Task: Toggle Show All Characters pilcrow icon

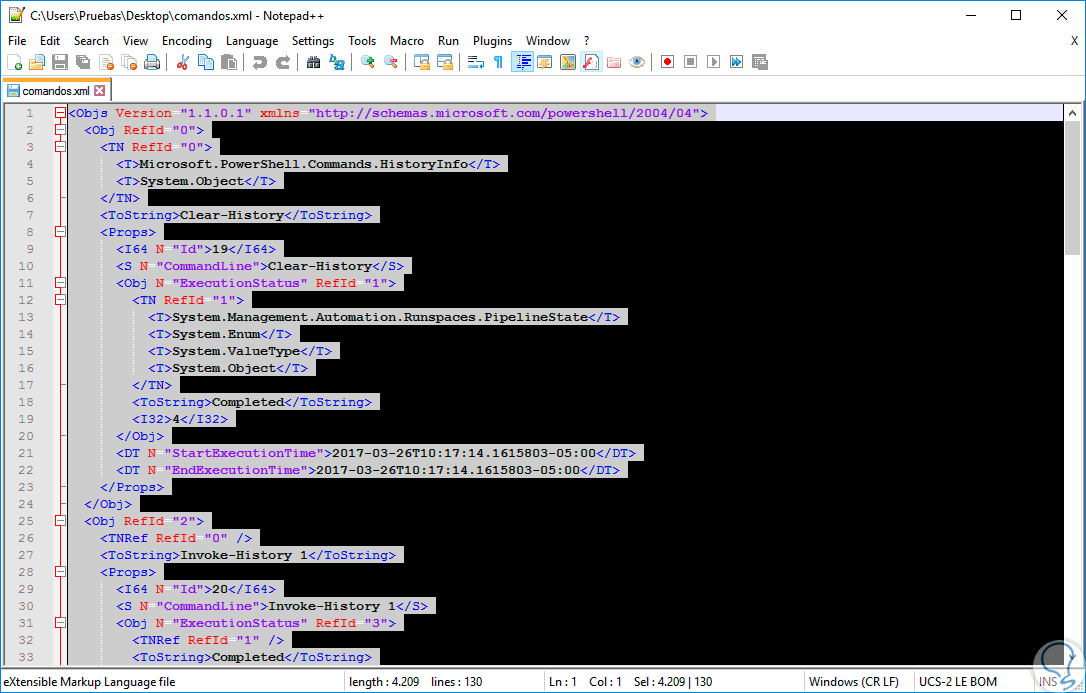Action: coord(498,62)
